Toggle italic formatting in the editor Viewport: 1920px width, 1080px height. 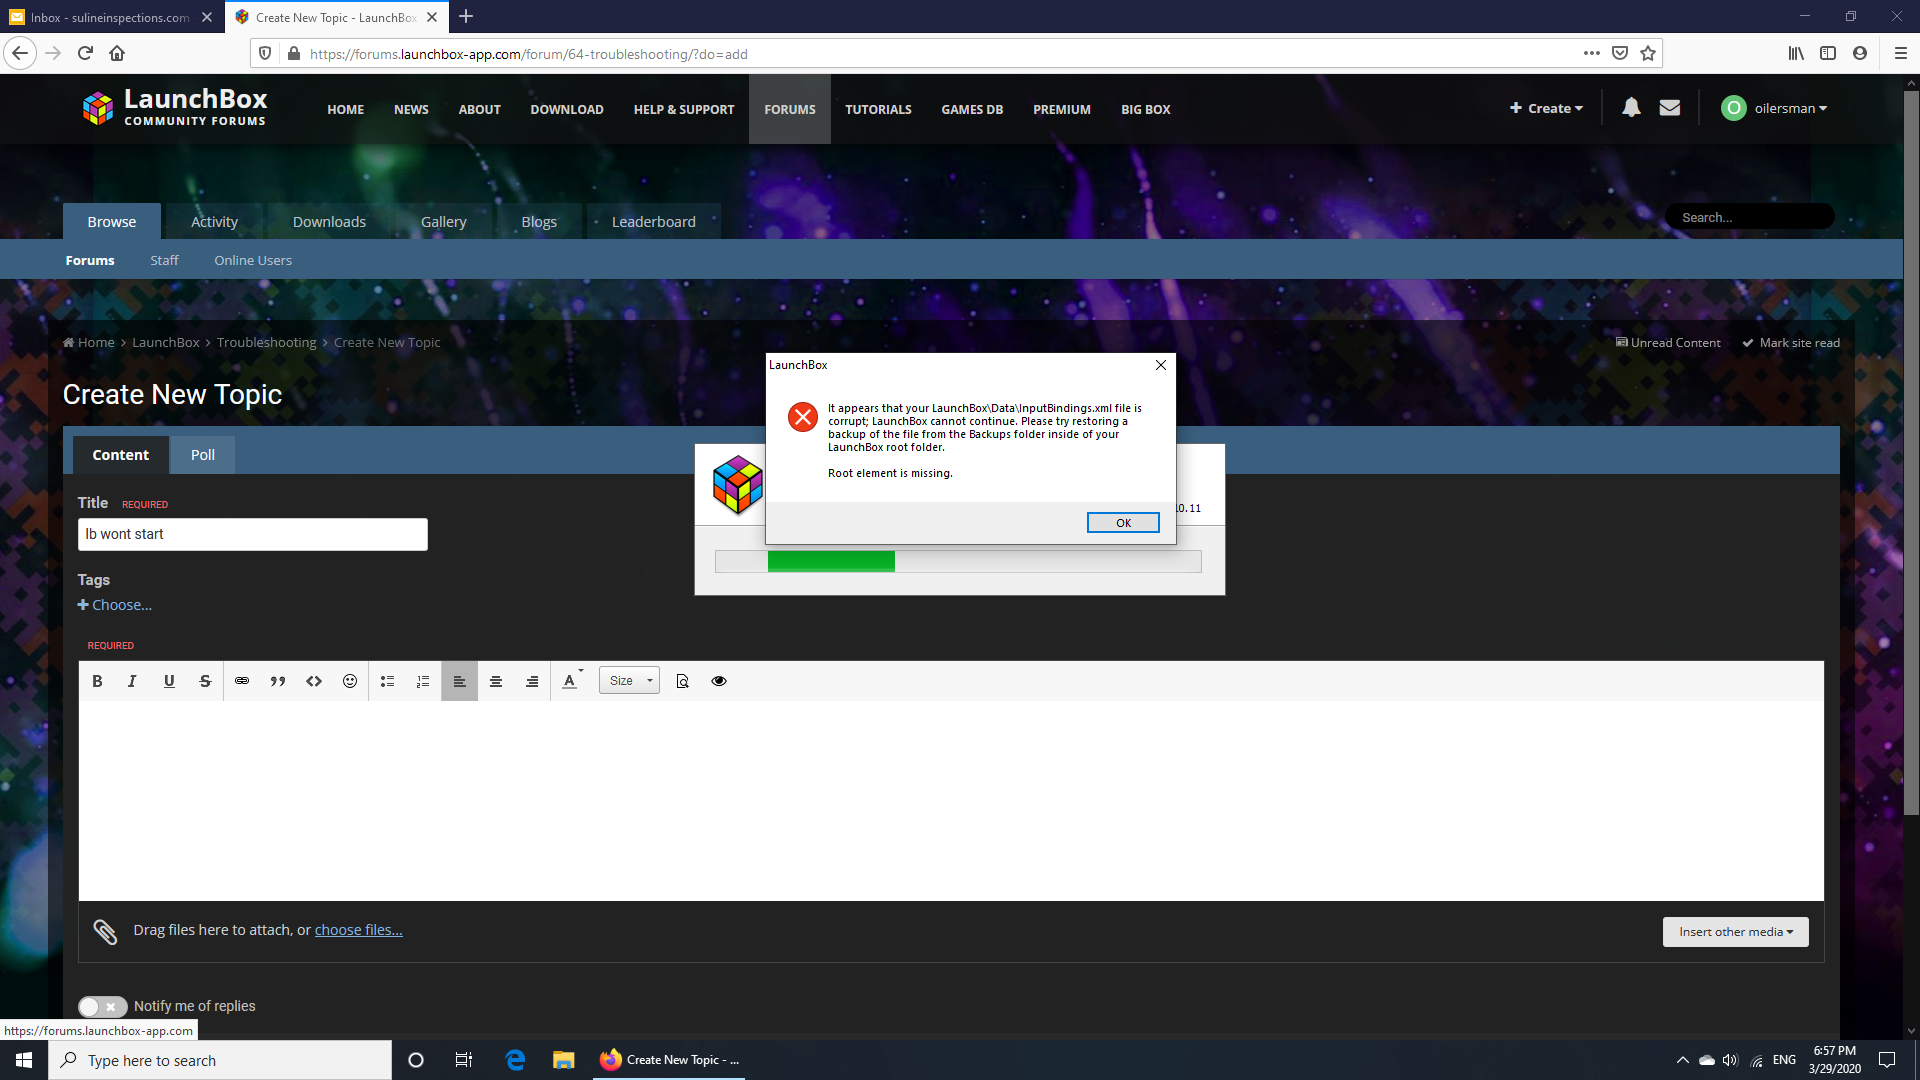click(x=132, y=681)
